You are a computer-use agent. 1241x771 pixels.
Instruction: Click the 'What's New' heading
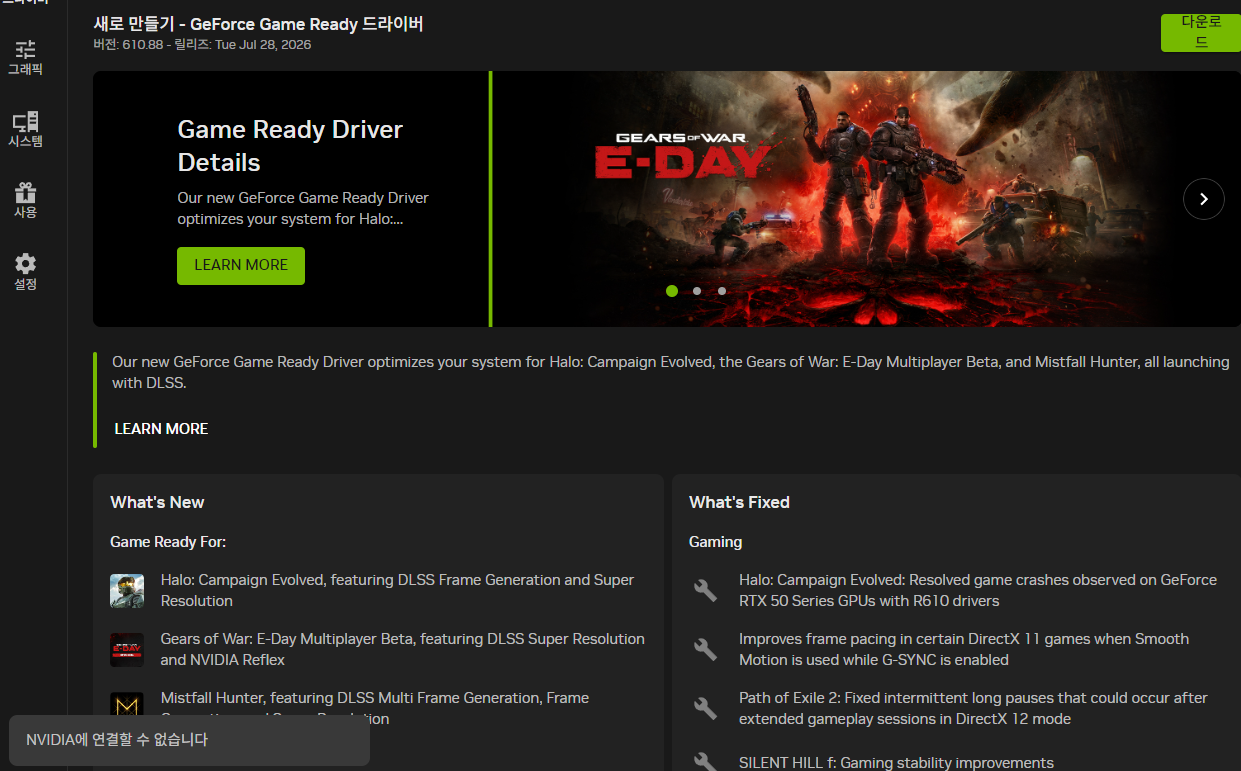(x=157, y=502)
